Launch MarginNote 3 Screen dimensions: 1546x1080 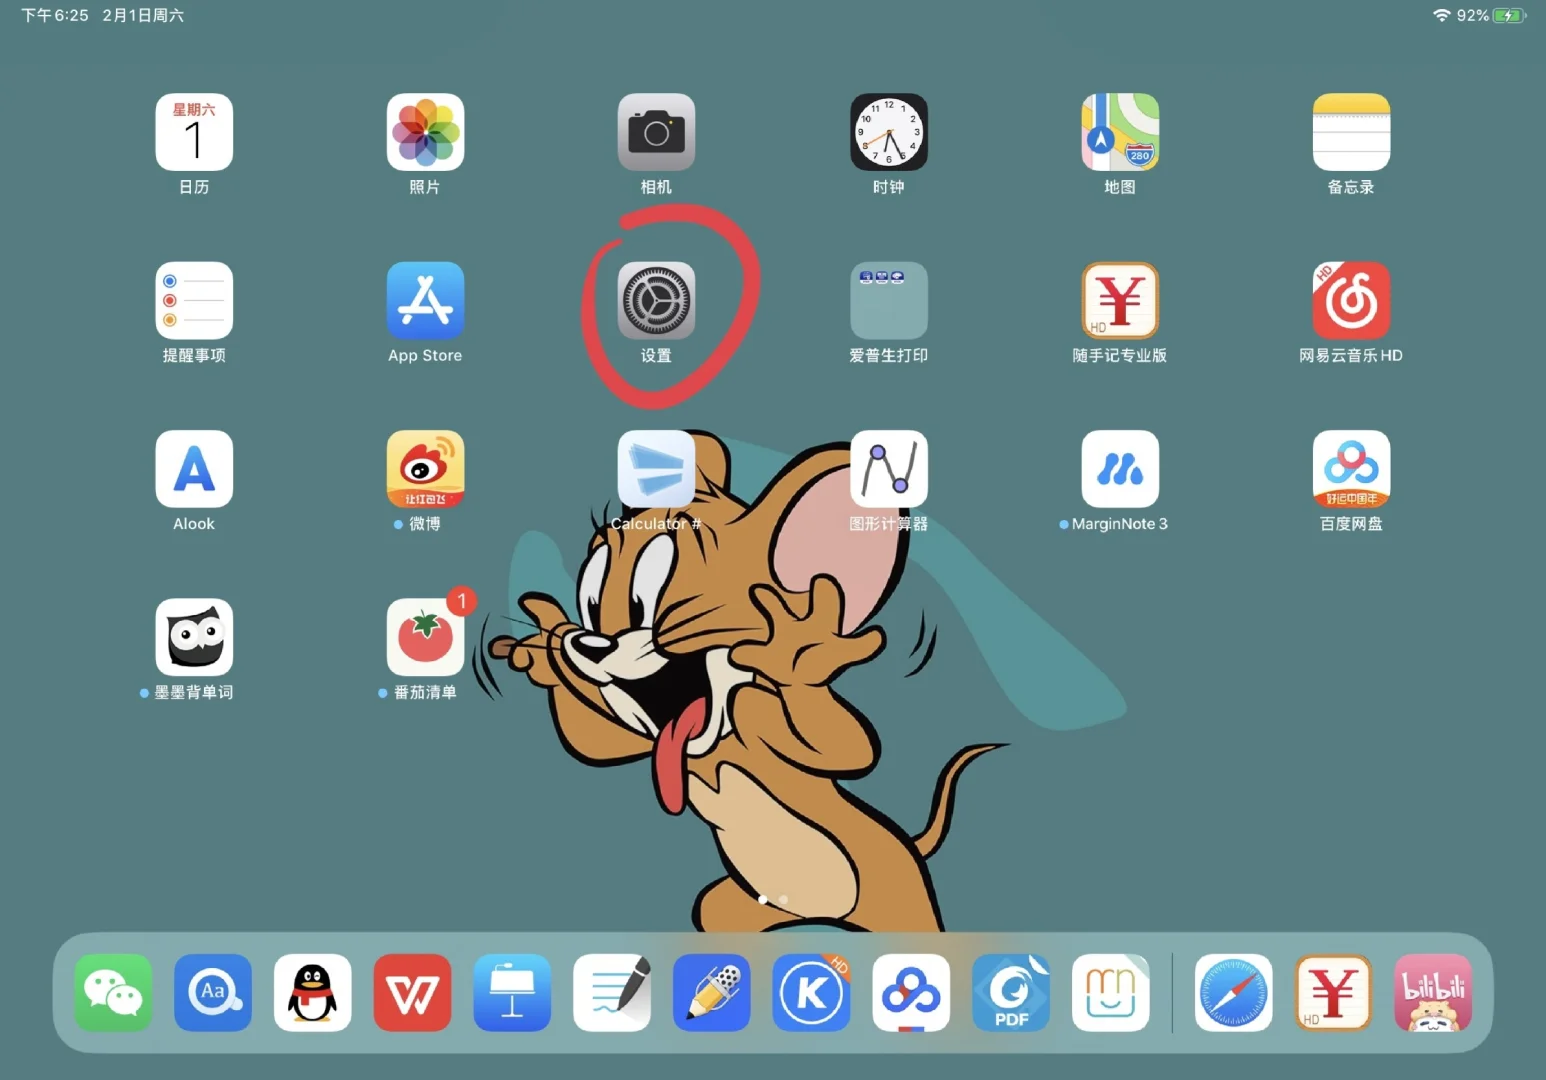point(1119,469)
